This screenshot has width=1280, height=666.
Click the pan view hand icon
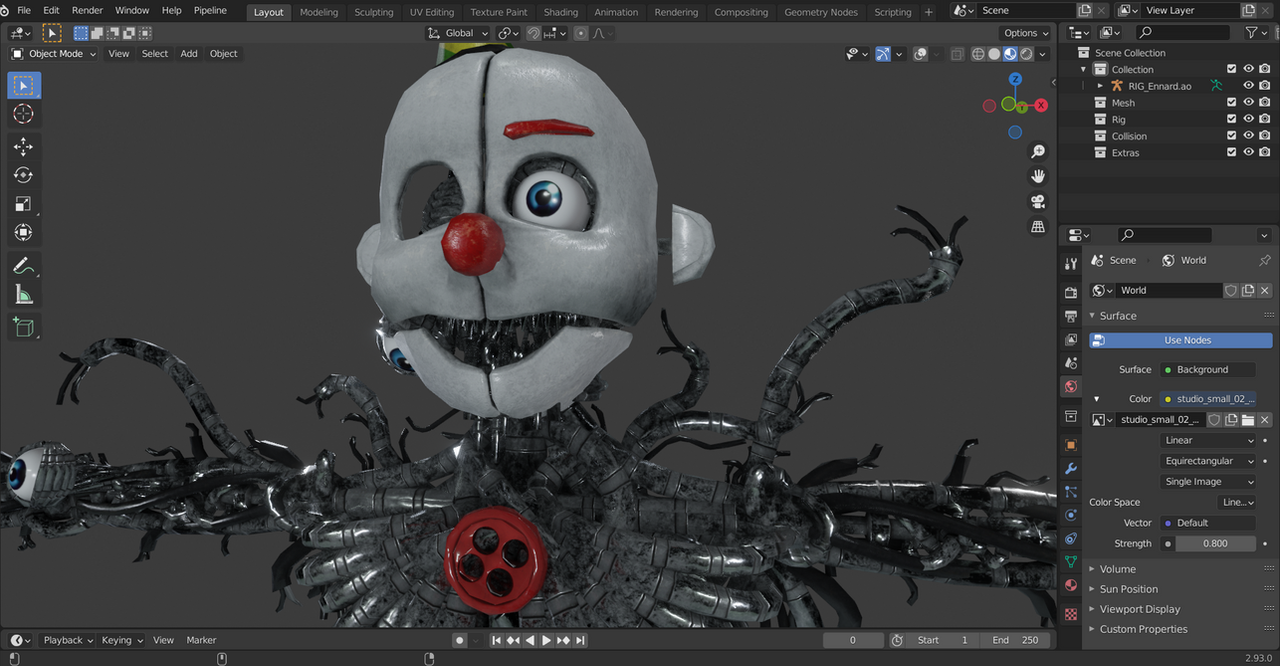pos(1038,176)
